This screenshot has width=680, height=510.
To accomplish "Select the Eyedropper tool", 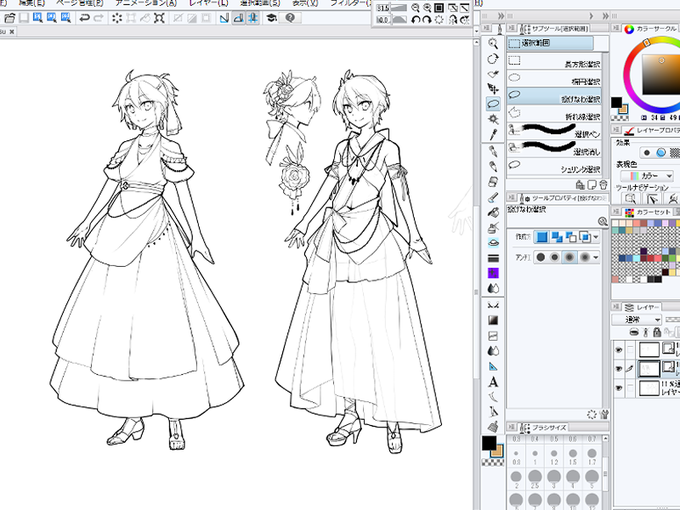I will point(493,134).
